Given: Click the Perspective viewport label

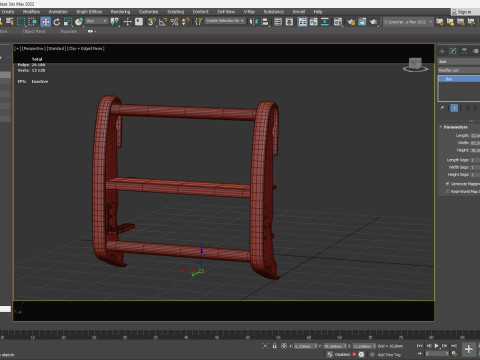Looking at the screenshot, I should (34, 49).
